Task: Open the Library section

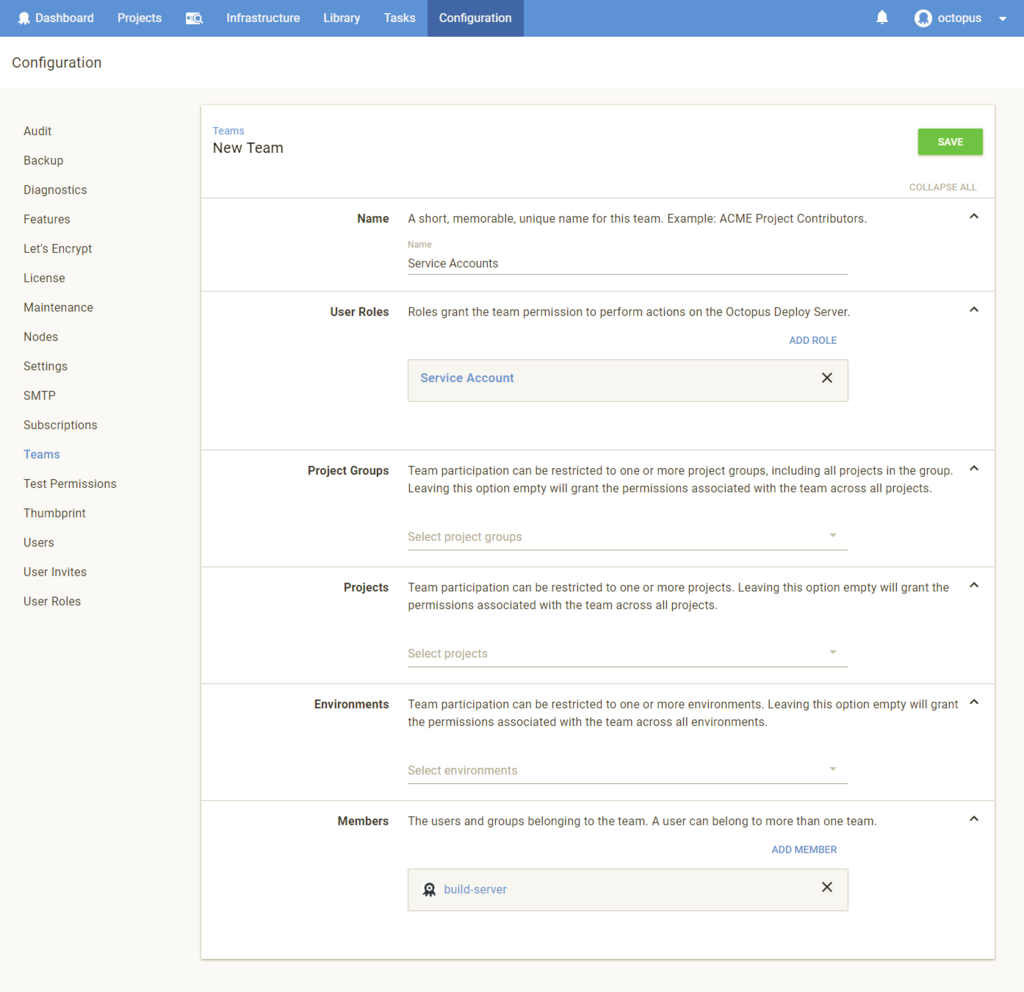Action: pos(341,17)
